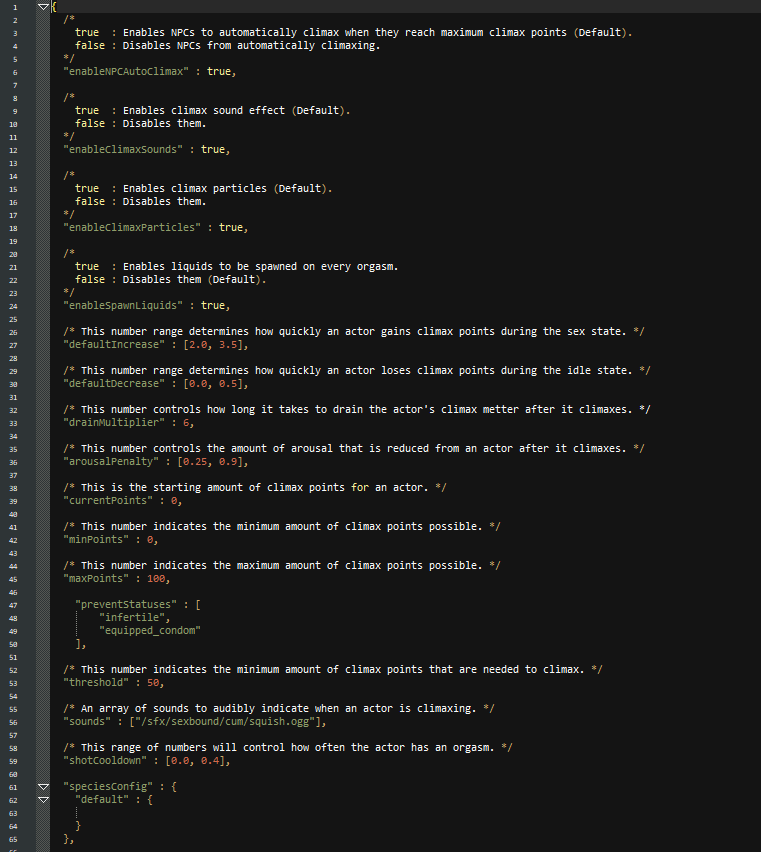761x852 pixels.
Task: Click the squish.ogg sound file path
Action: [225, 722]
